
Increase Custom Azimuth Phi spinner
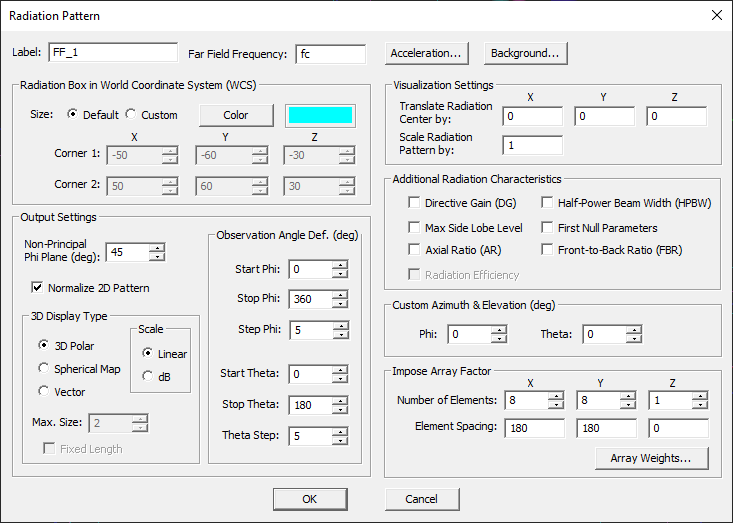point(499,330)
